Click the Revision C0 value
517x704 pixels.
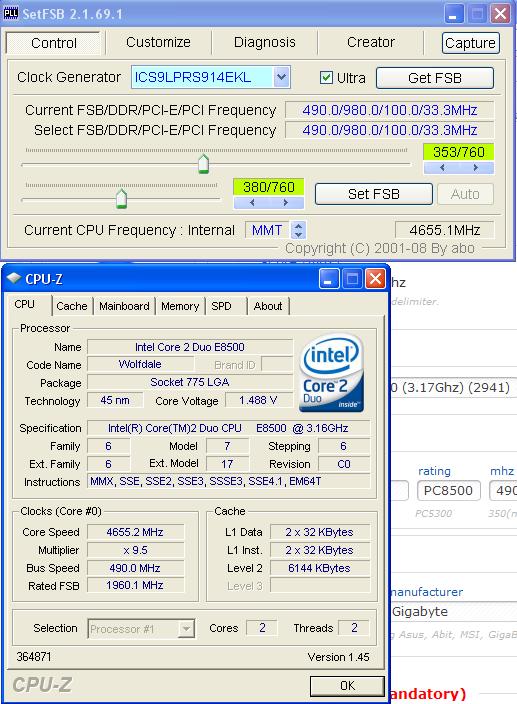(x=344, y=464)
